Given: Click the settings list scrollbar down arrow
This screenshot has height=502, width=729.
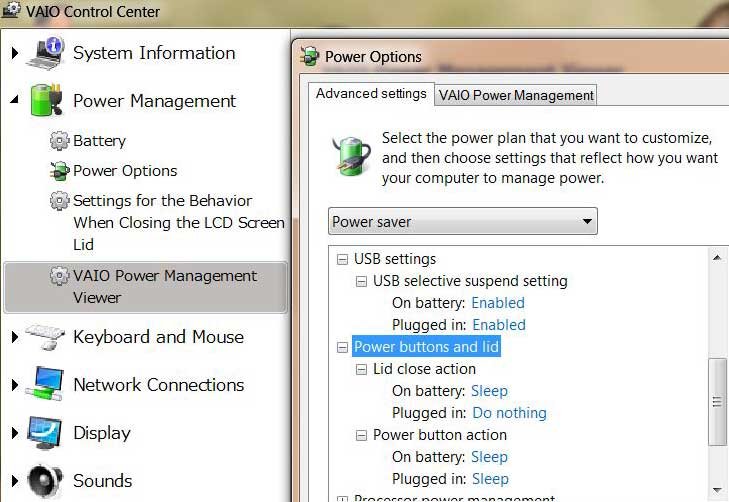Looking at the screenshot, I should pyautogui.click(x=717, y=490).
